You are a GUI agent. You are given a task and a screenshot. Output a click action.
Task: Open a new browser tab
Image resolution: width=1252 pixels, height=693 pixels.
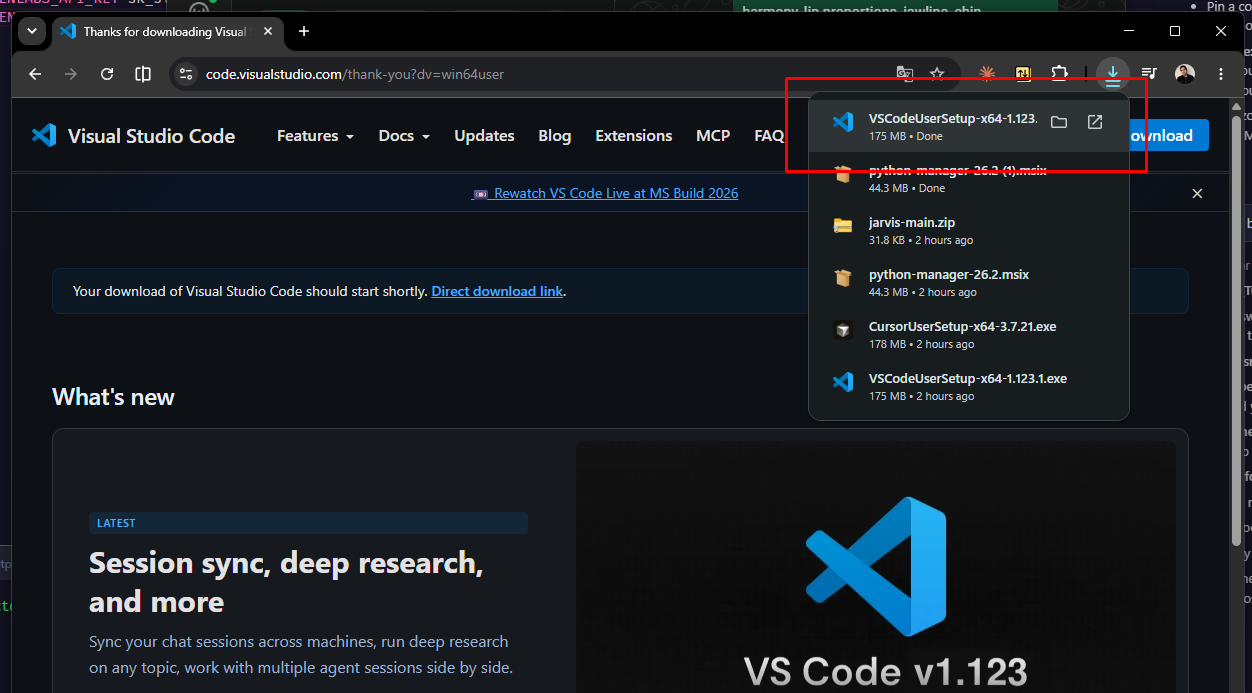click(304, 31)
